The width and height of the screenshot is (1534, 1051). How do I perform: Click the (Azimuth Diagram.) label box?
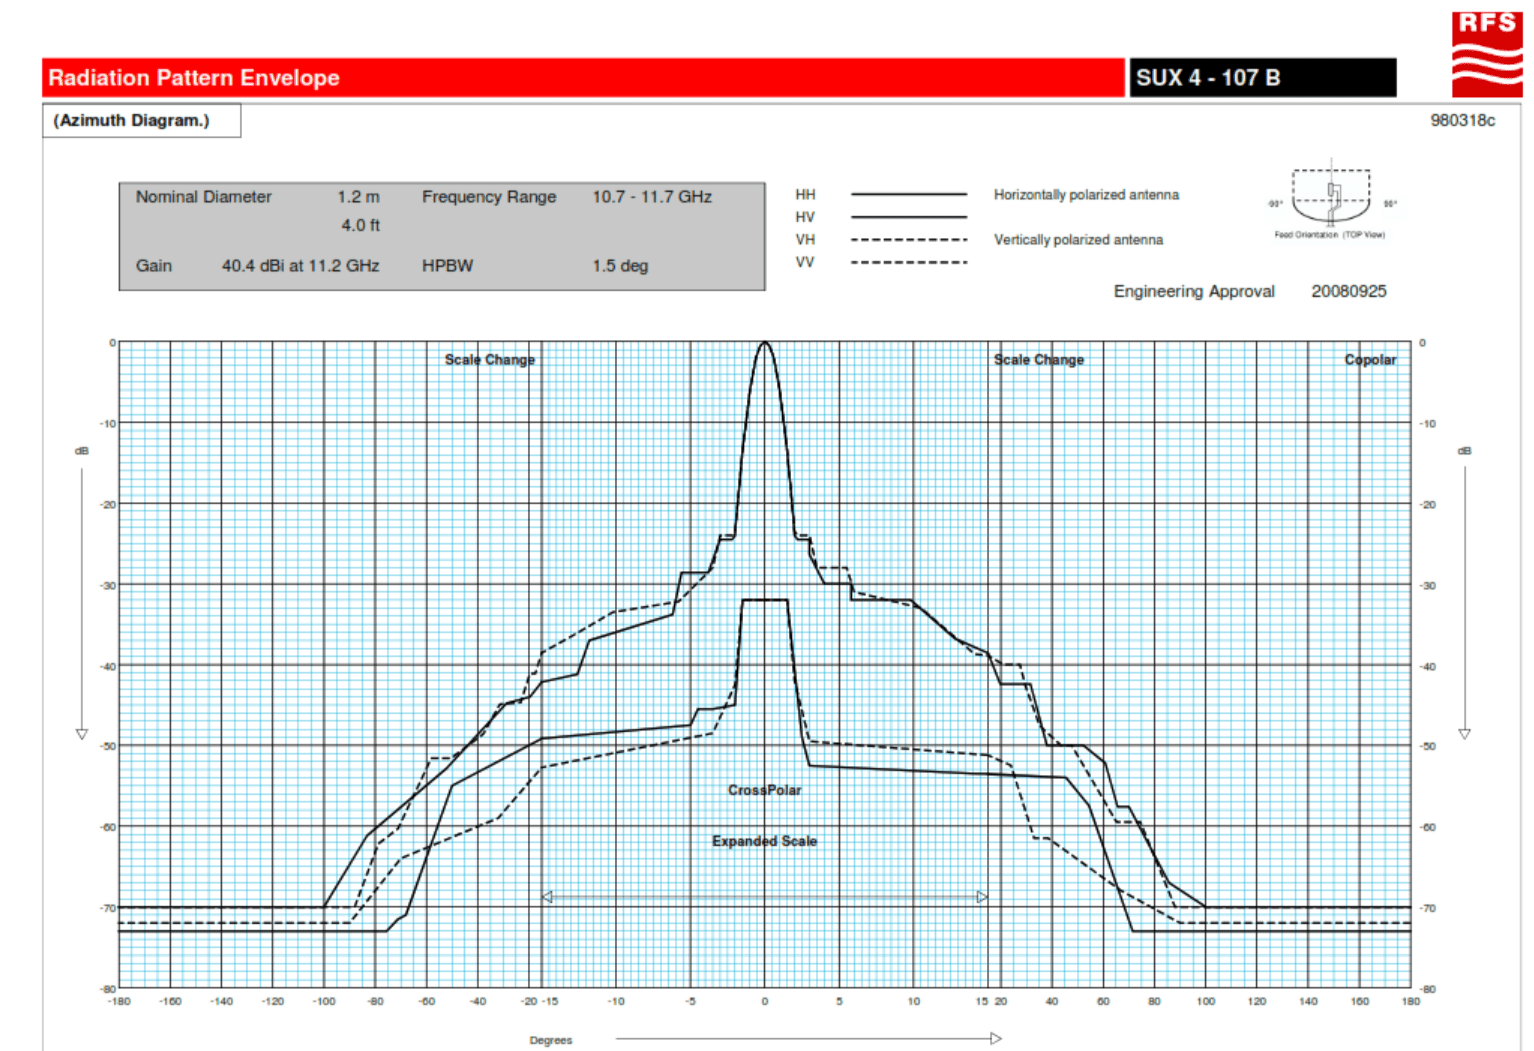click(141, 120)
